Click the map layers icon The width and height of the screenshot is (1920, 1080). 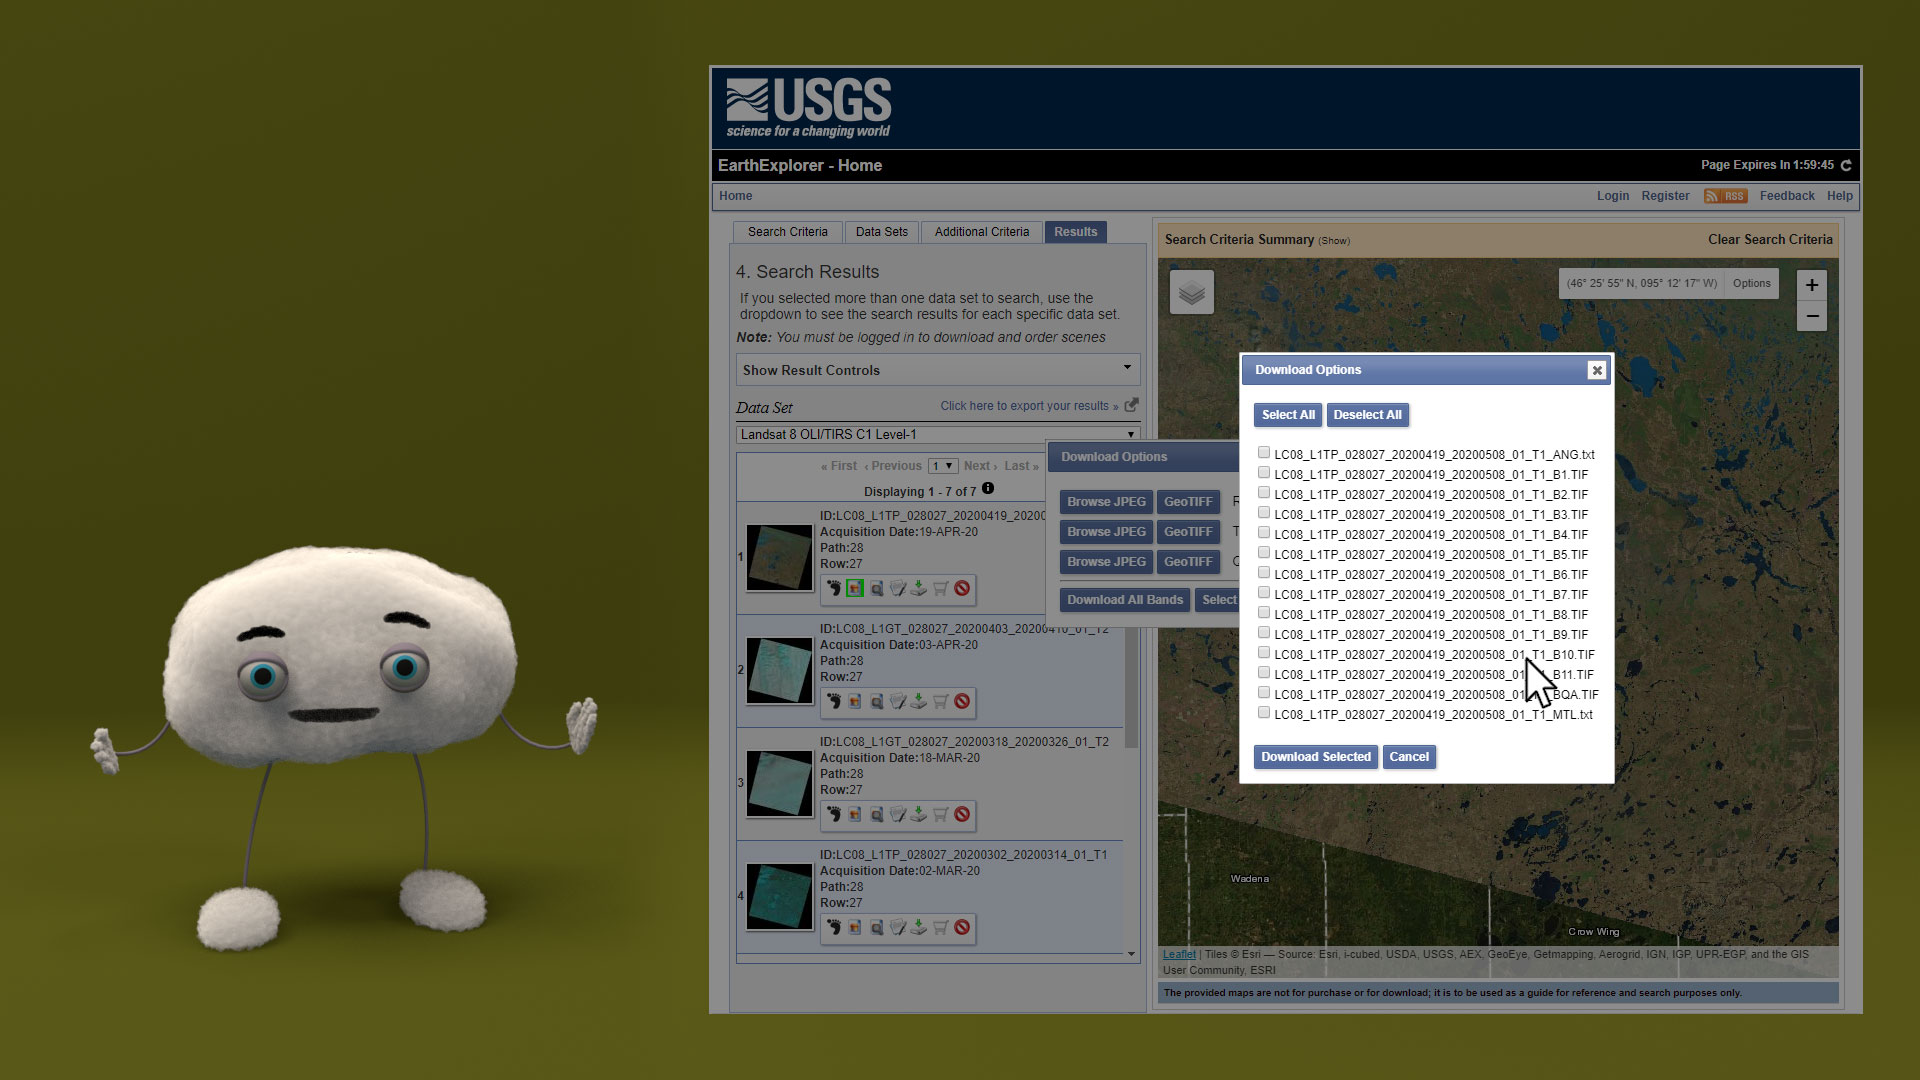(x=1191, y=293)
